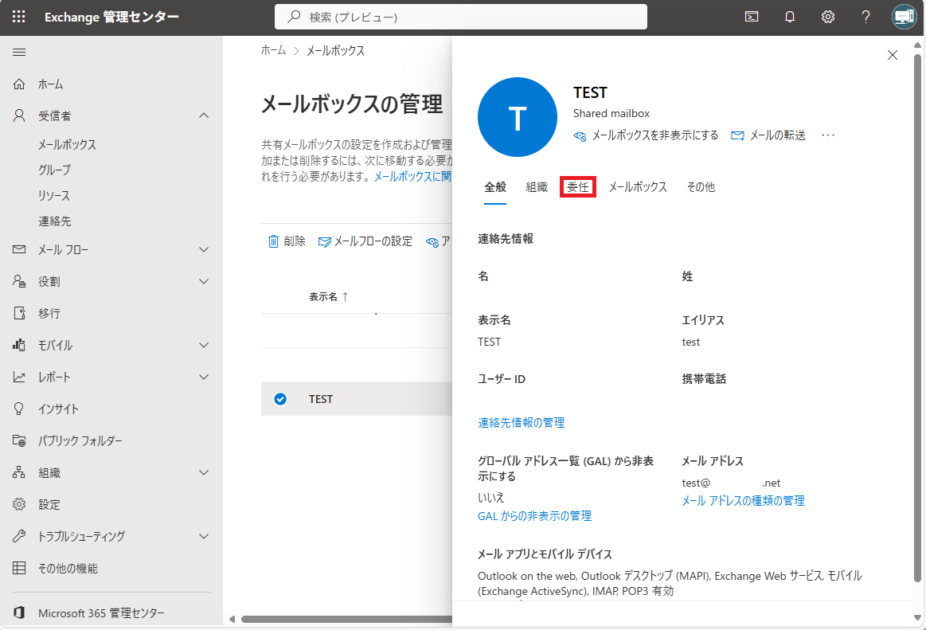This screenshot has width=926, height=630.
Task: Collapse the navigation hamburger menu
Action: pos(19,53)
